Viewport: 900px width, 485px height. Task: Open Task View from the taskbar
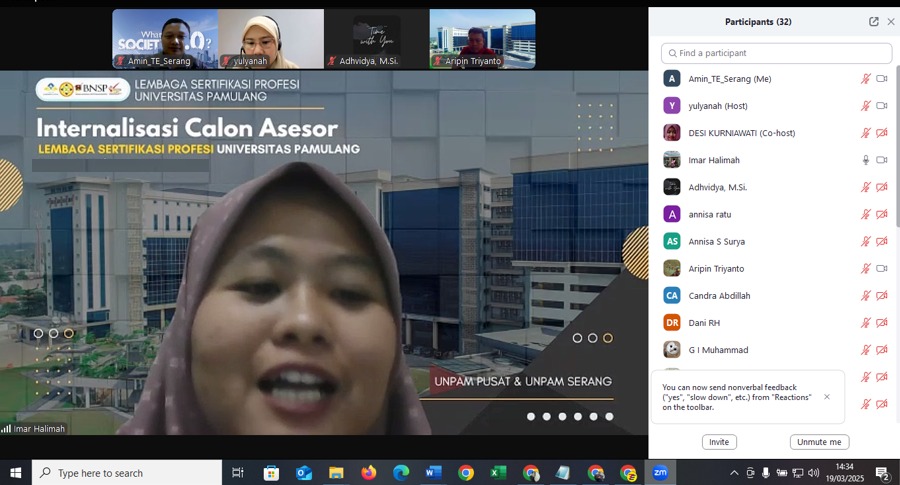tap(238, 472)
